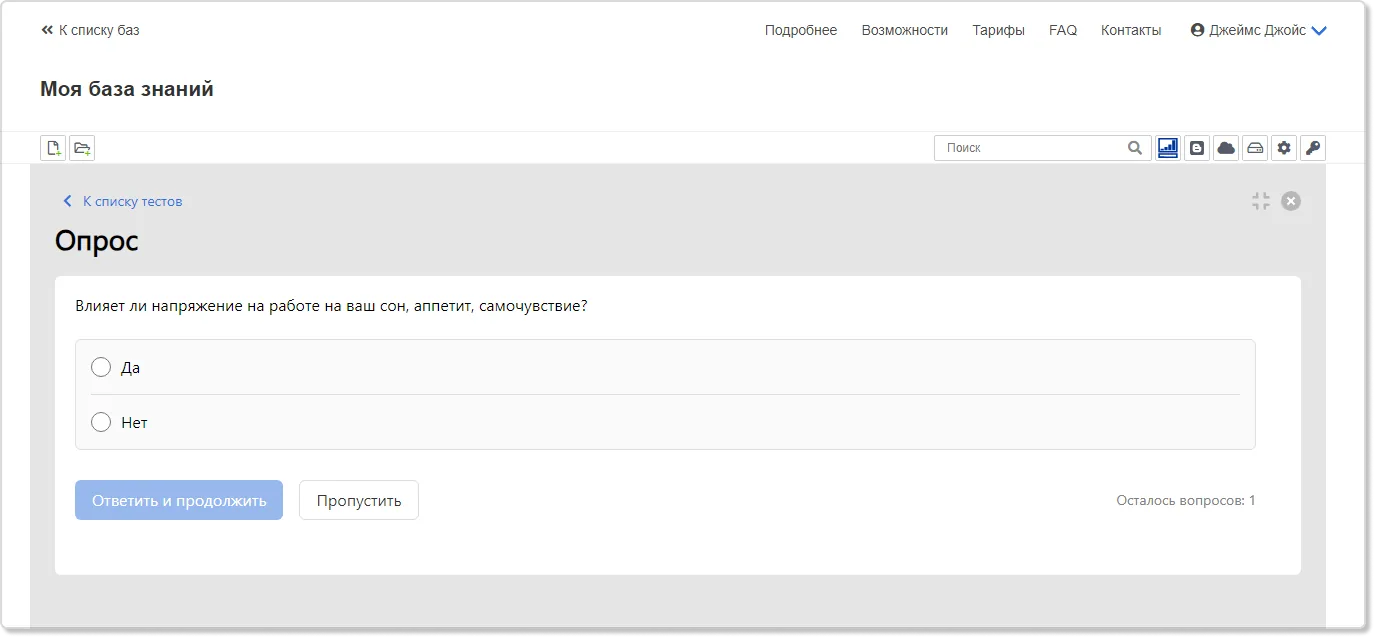Open the cloud toolbar icon

[1225, 148]
